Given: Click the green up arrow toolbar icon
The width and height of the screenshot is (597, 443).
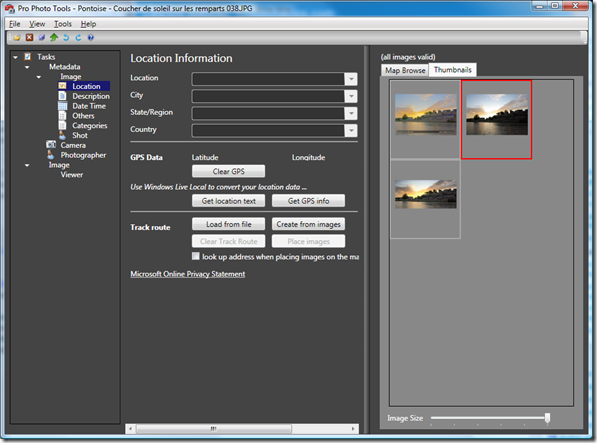Looking at the screenshot, I should point(54,37).
